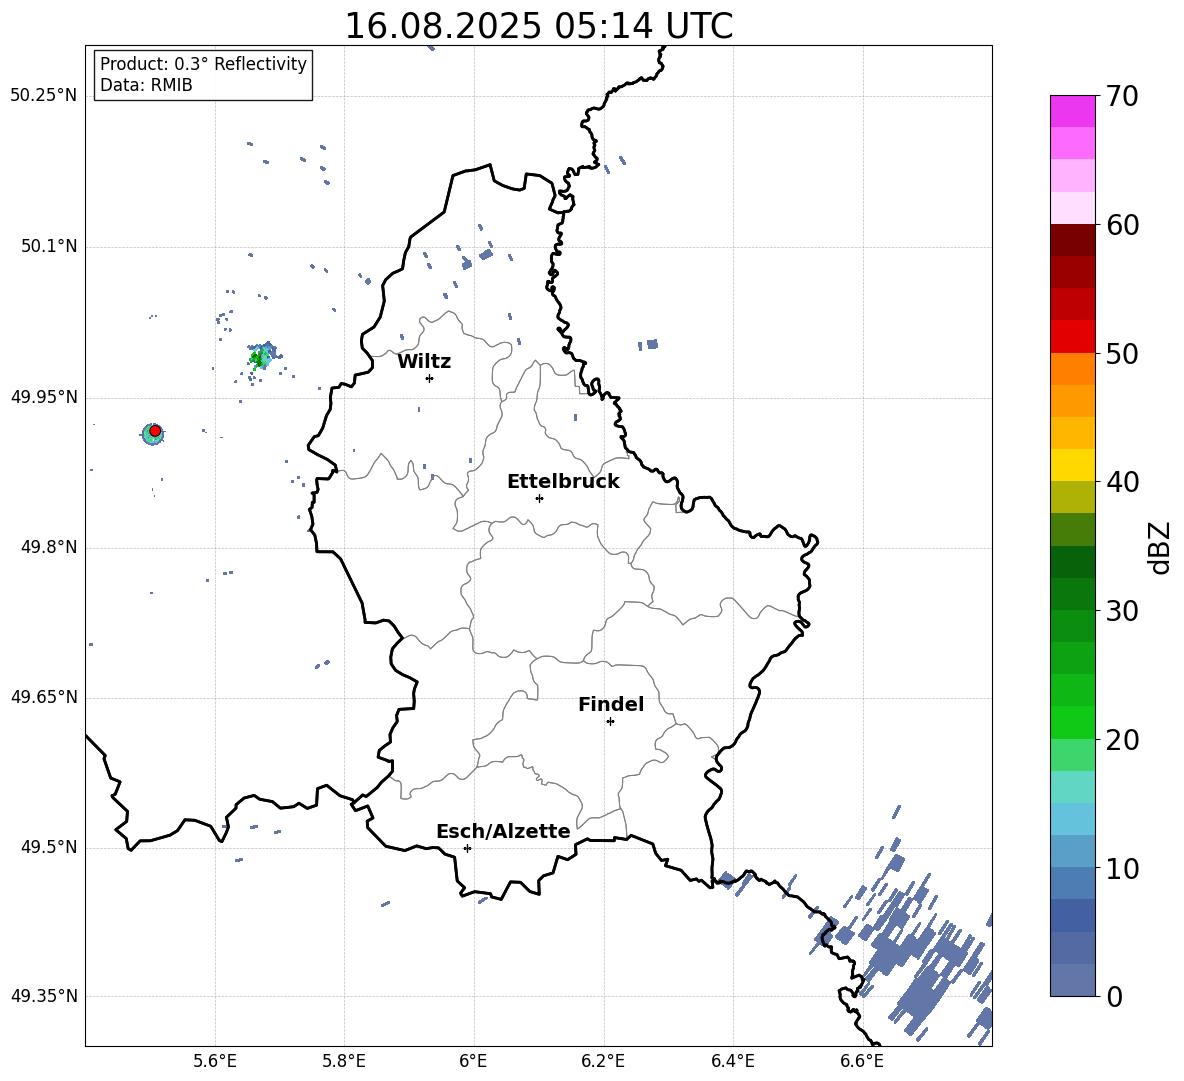Click the 5.8°E longitude label
The width and height of the screenshot is (1184, 1081).
344,1061
